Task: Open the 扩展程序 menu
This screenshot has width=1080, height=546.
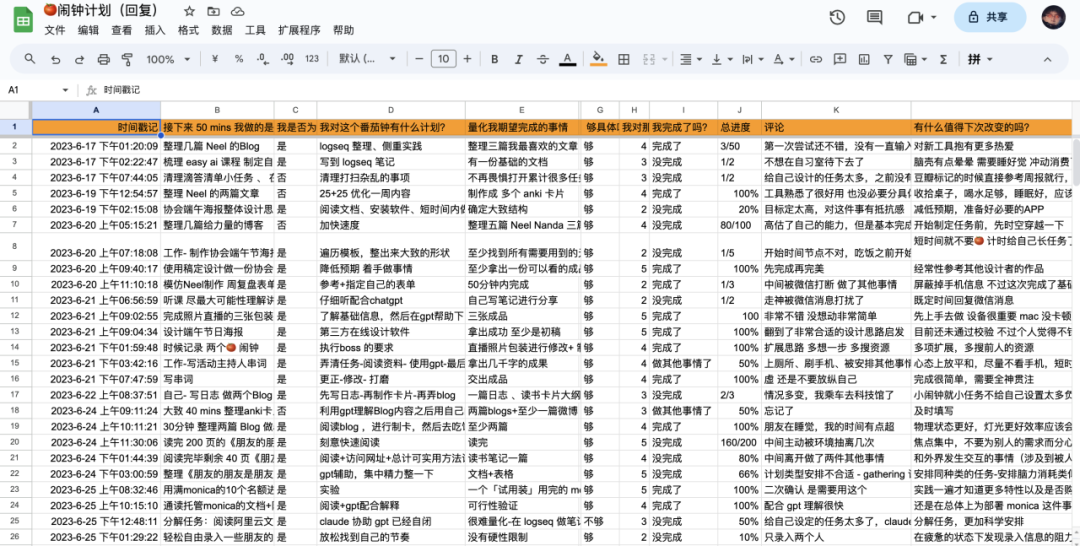Action: (299, 30)
